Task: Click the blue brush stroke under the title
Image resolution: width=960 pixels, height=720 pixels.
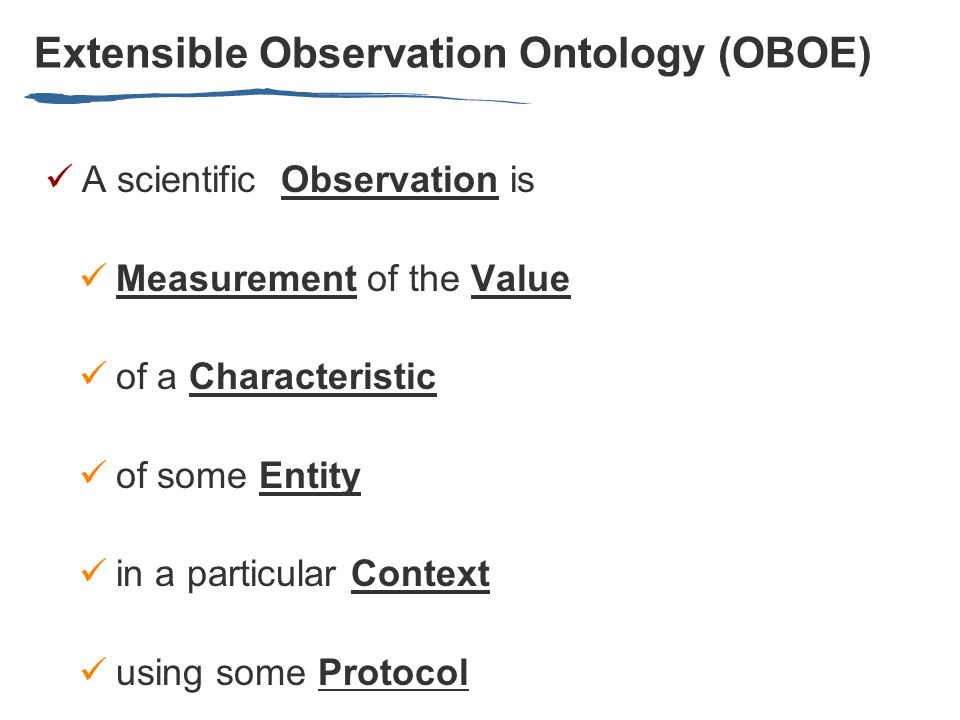Action: point(277,96)
